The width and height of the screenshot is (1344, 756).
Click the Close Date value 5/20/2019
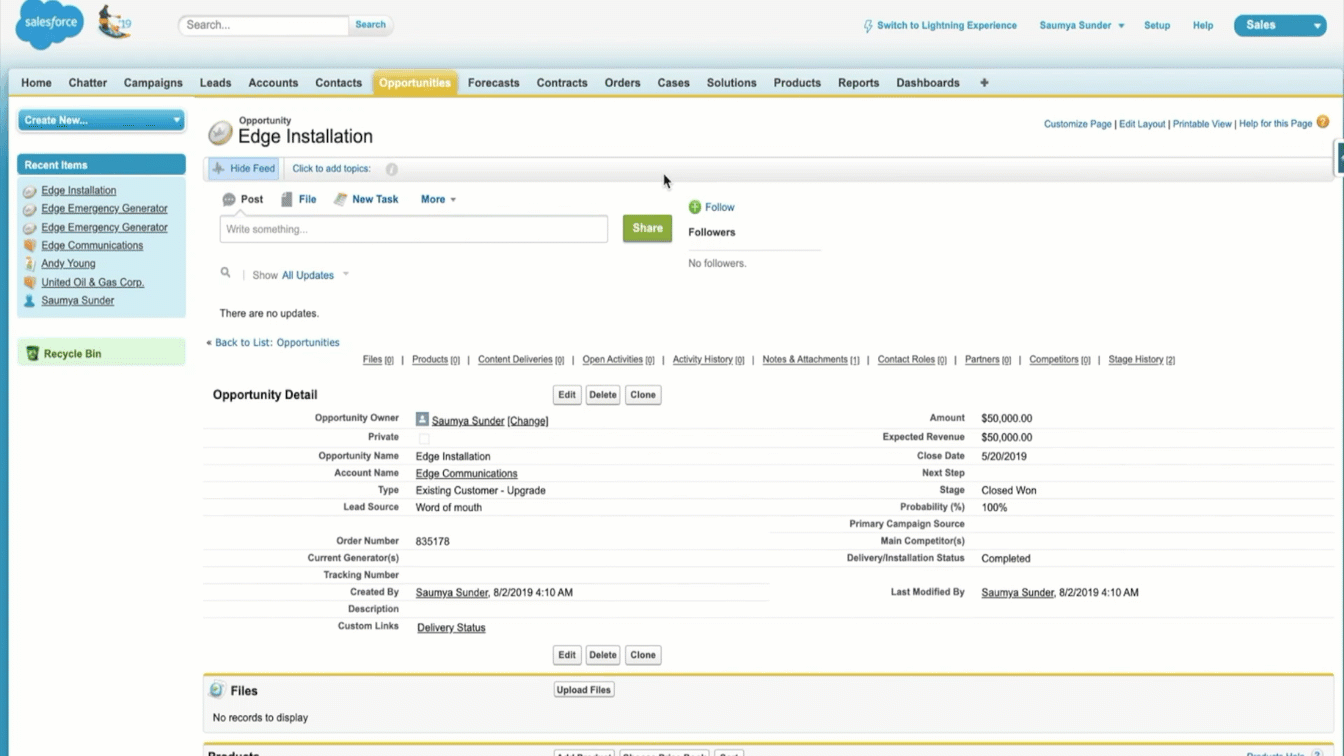pyautogui.click(x=1004, y=456)
